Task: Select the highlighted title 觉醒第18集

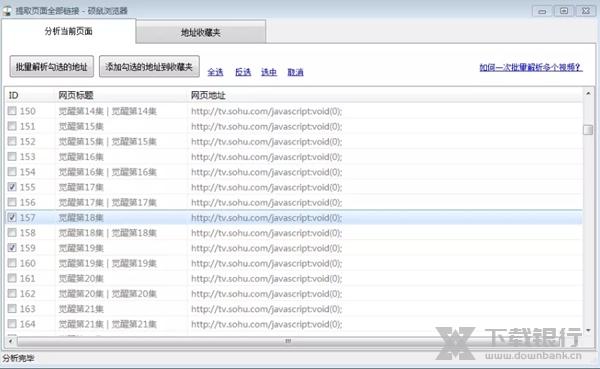Action: click(81, 218)
